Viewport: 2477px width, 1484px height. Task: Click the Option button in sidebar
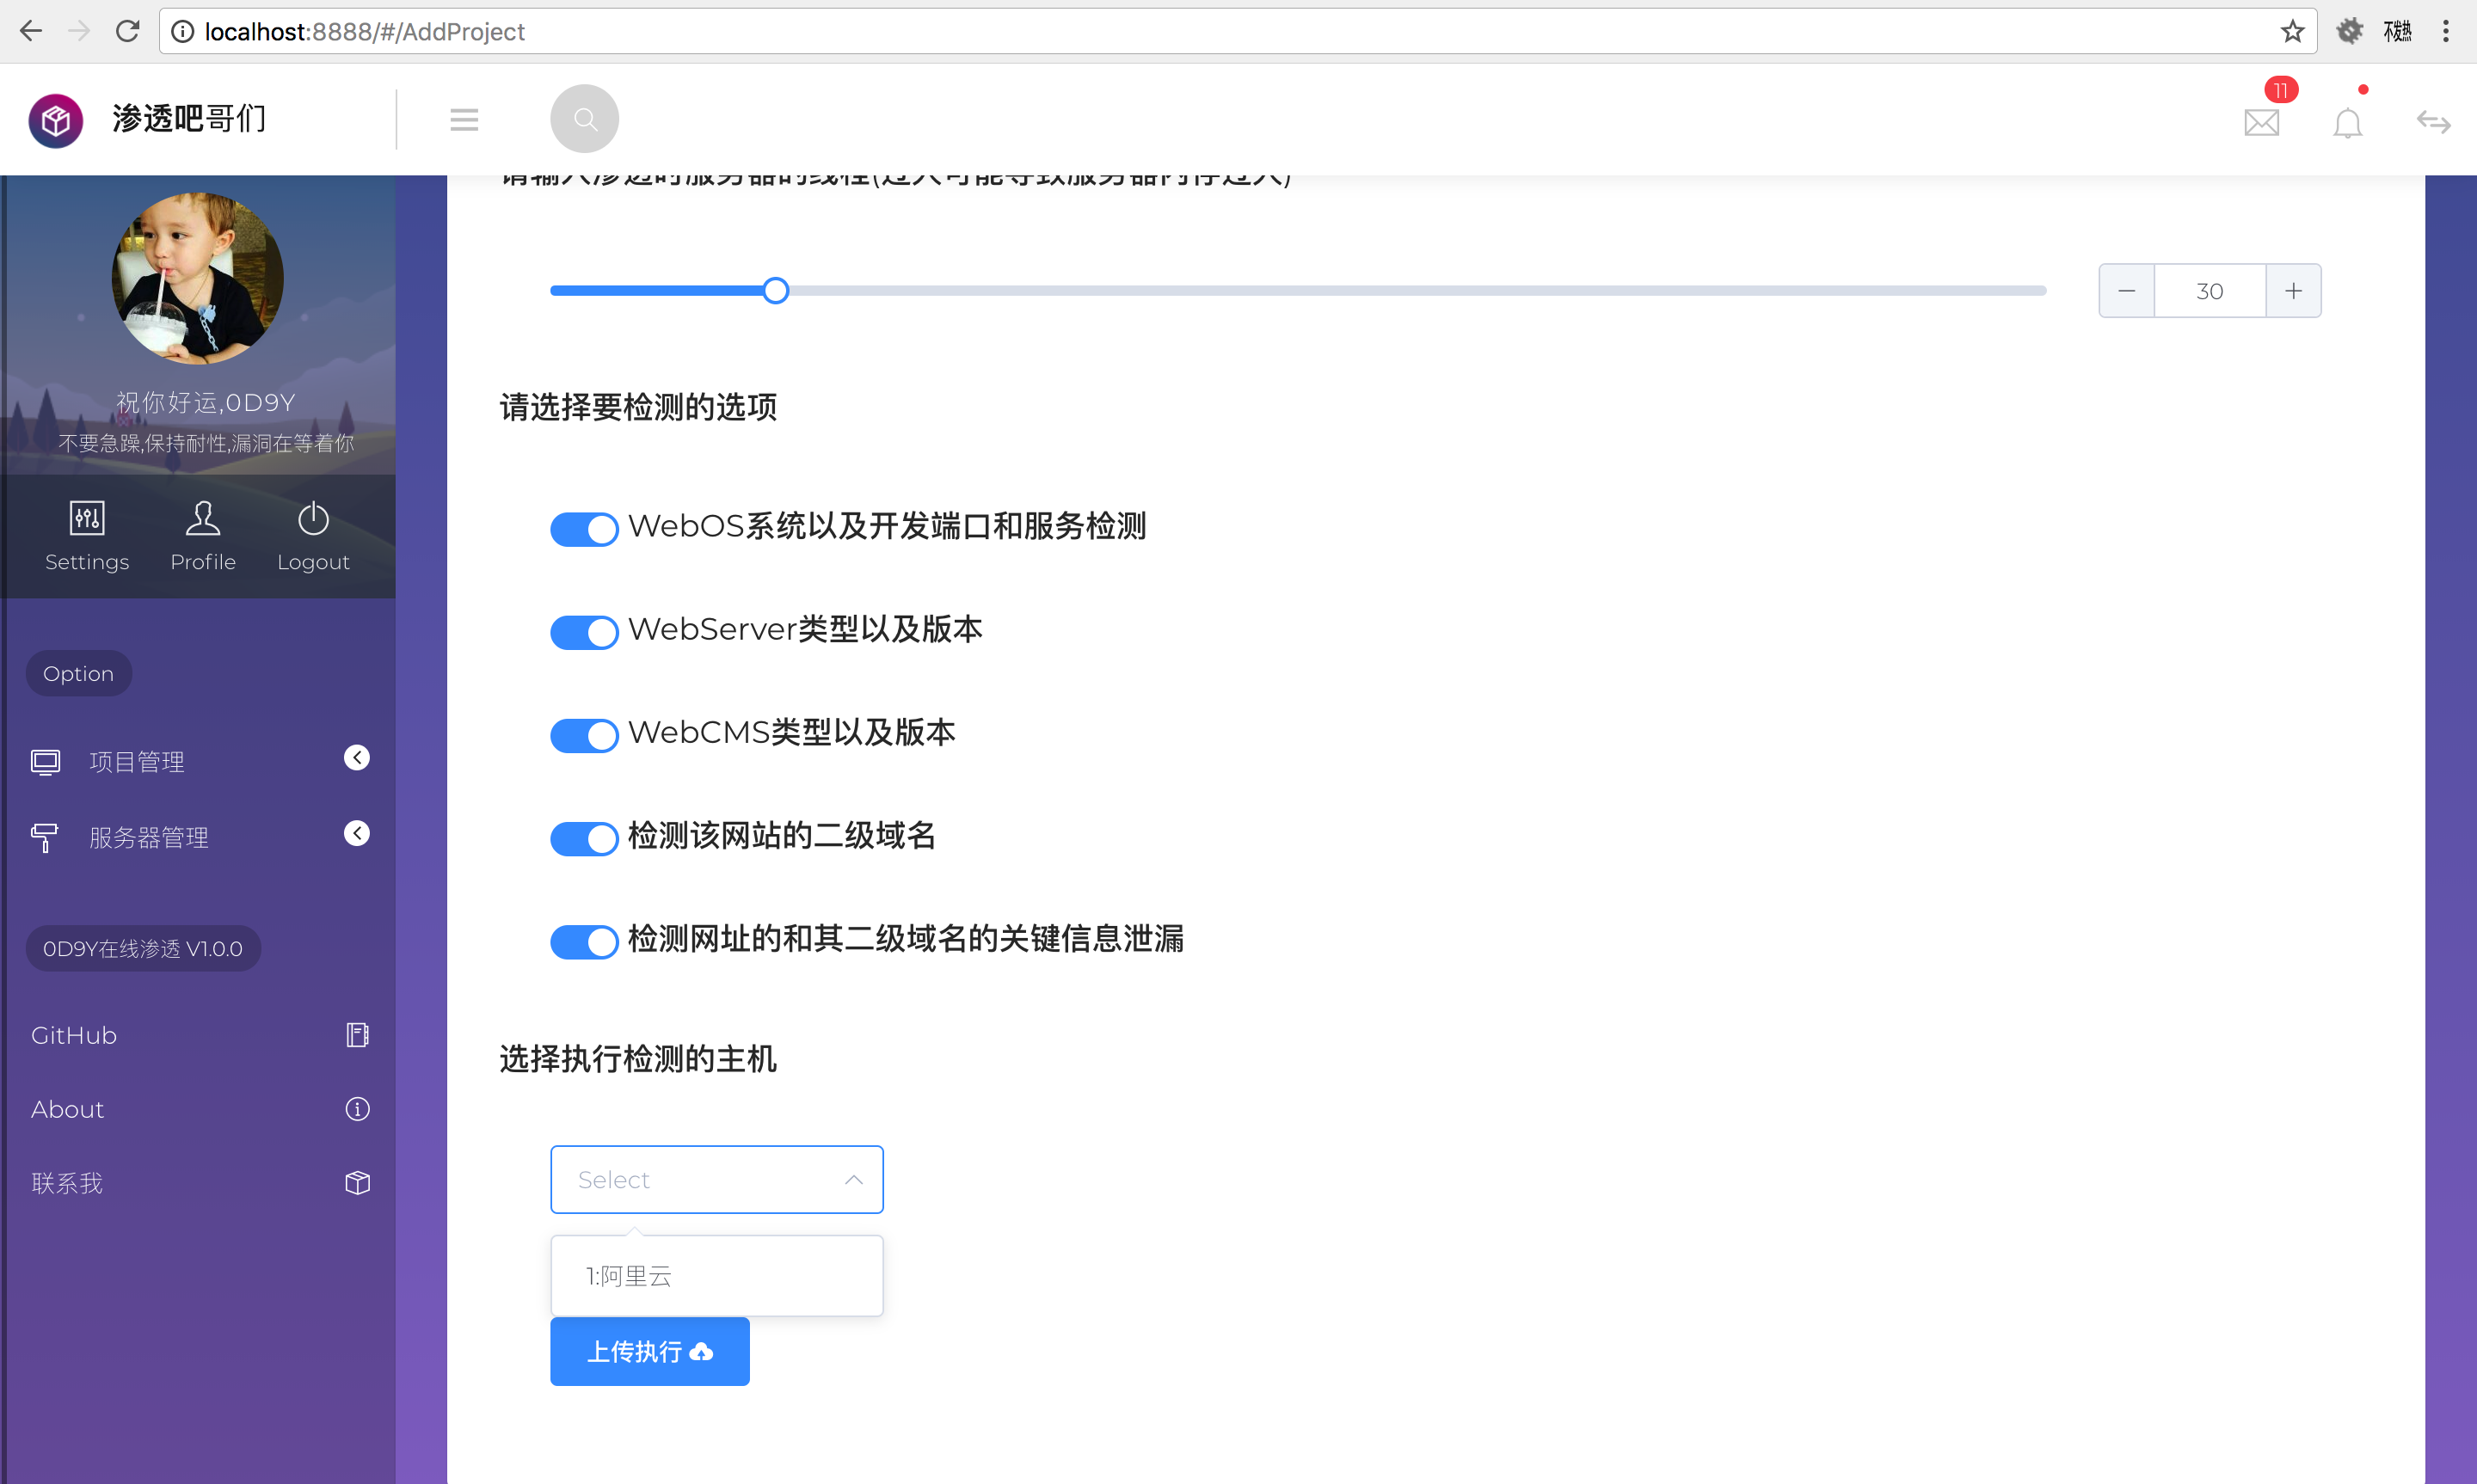pos(78,673)
